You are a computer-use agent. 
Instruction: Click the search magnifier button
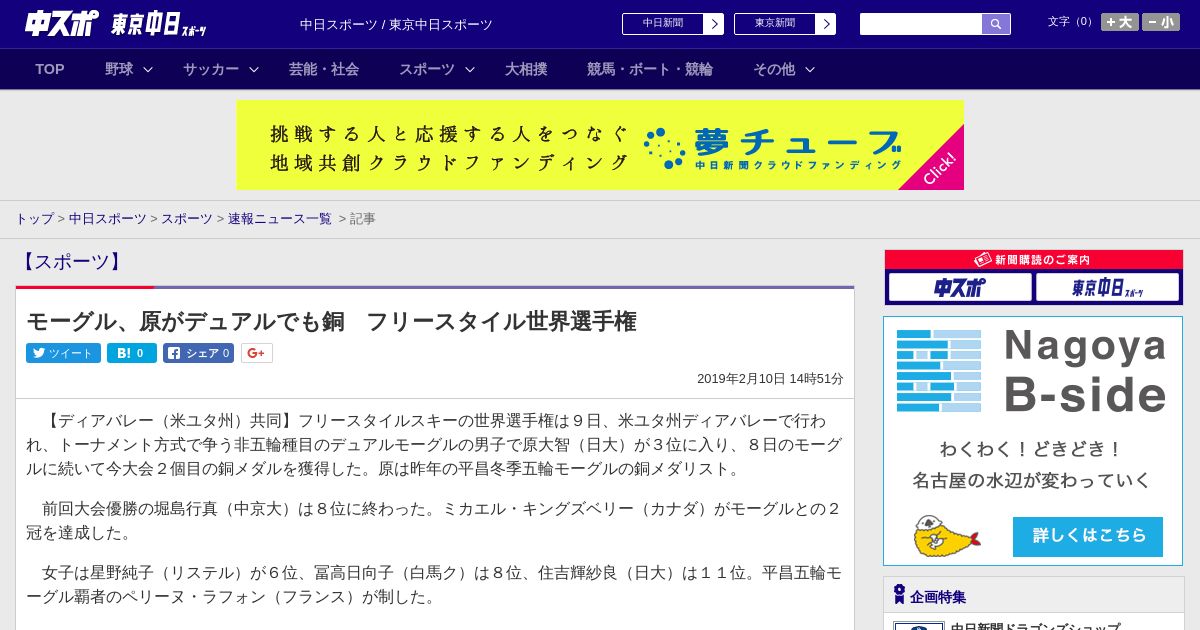[x=996, y=24]
